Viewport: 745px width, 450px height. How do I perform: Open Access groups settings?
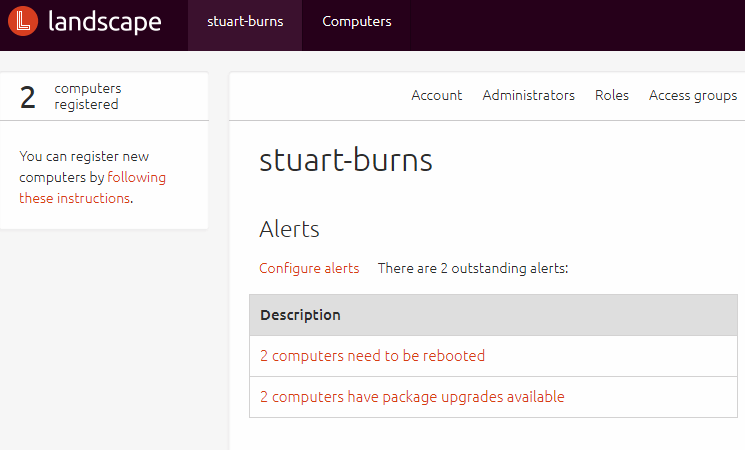pos(692,95)
